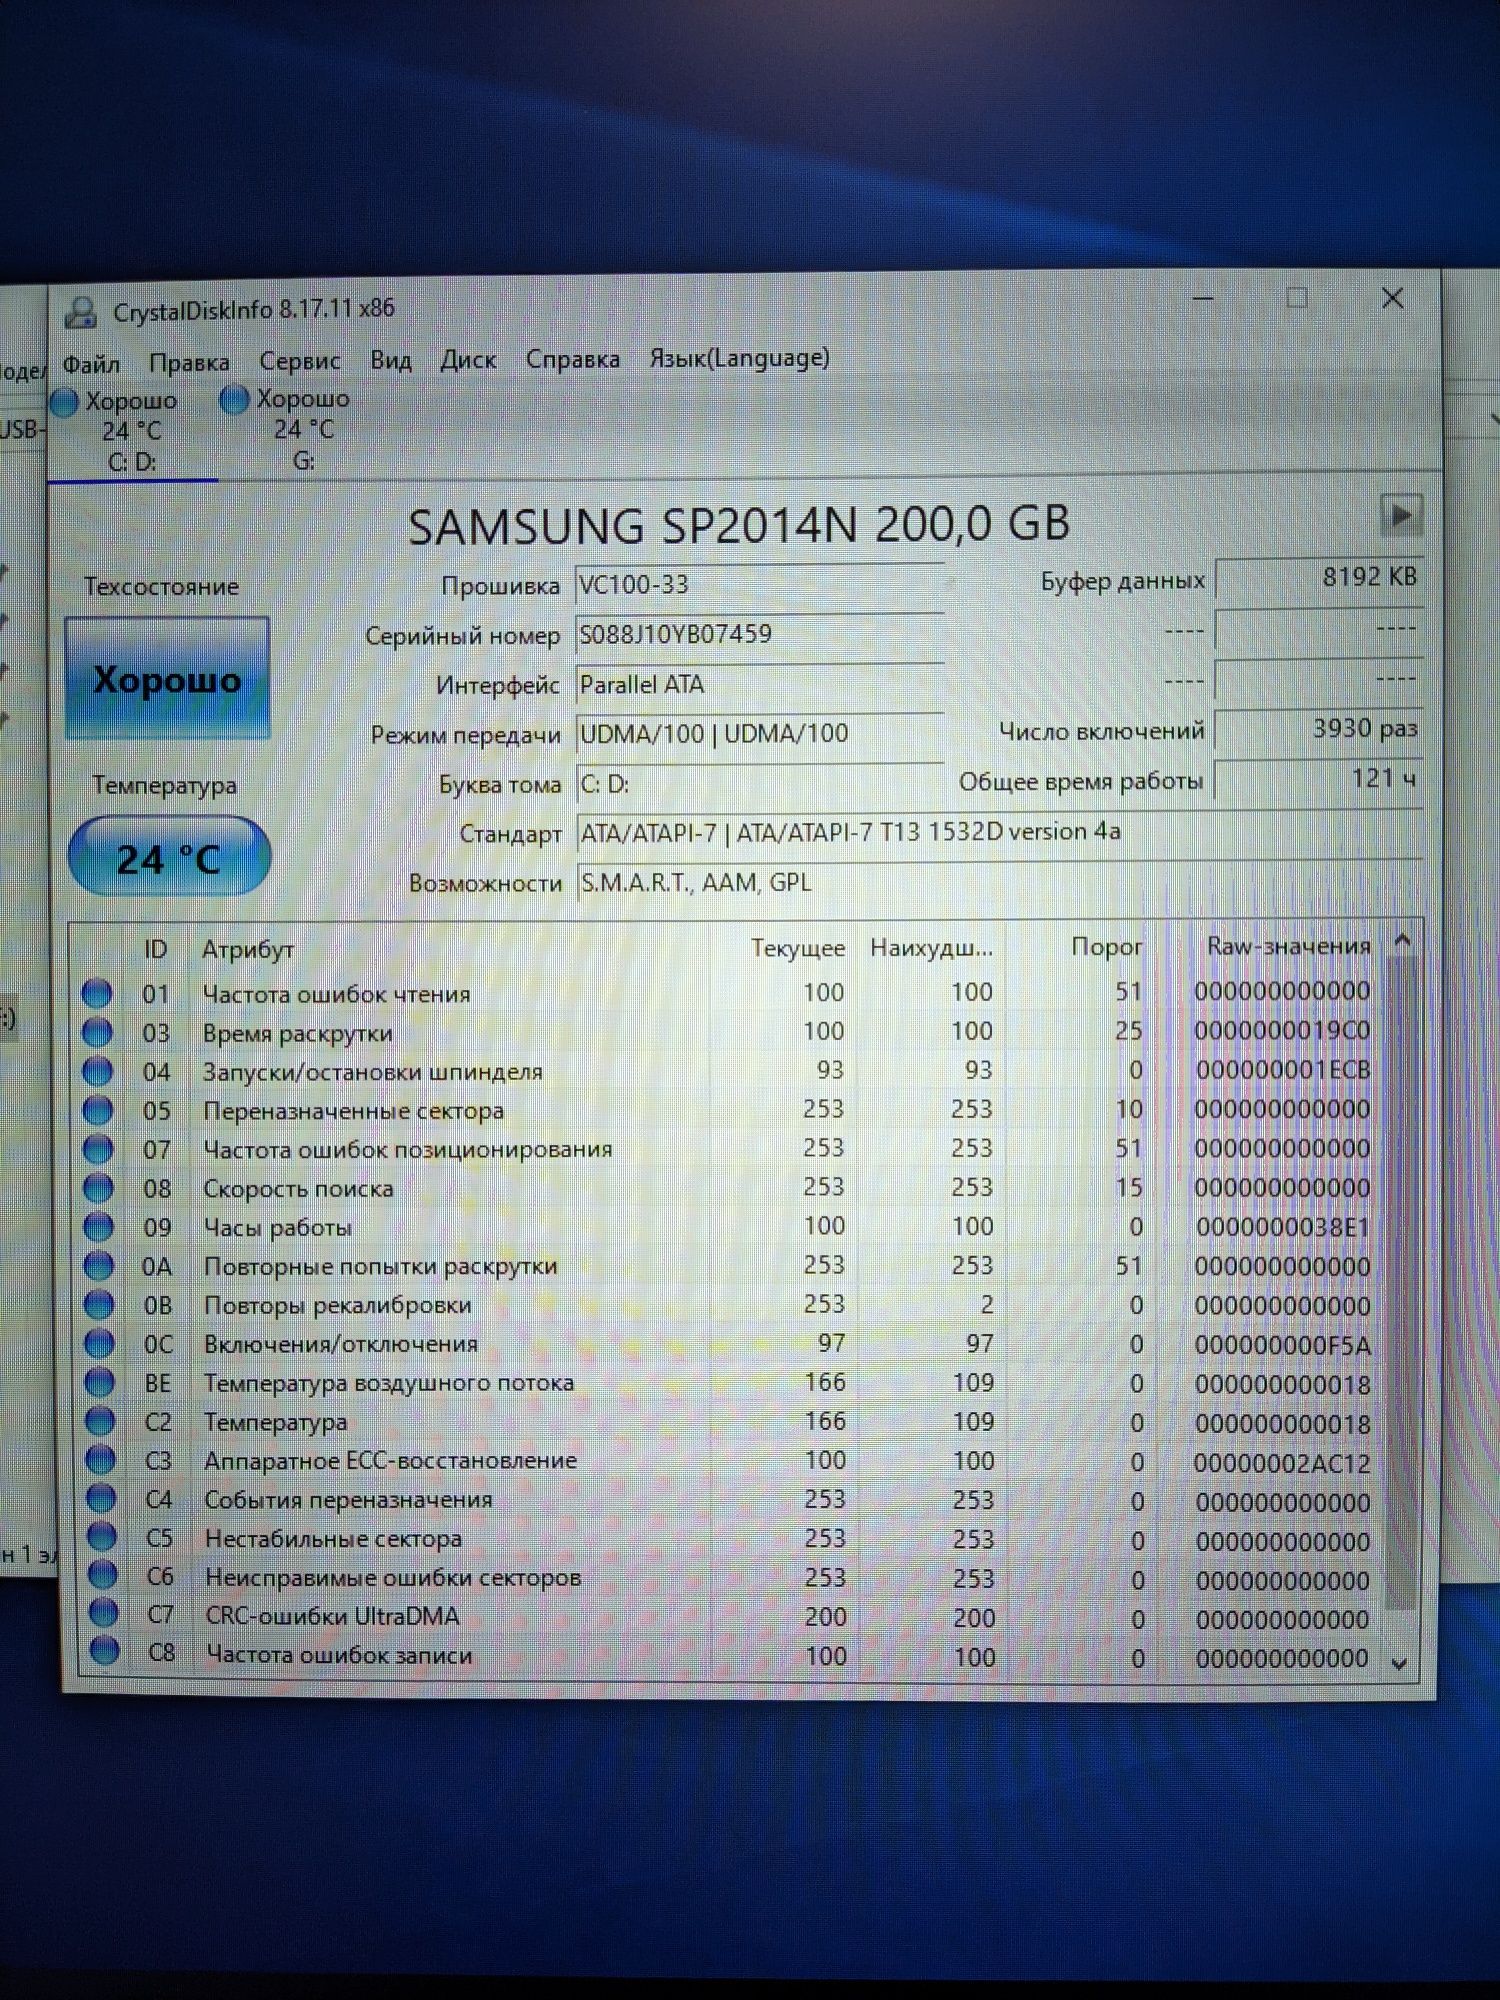Select the G: disk tab
The image size is (1500, 2000).
point(303,429)
